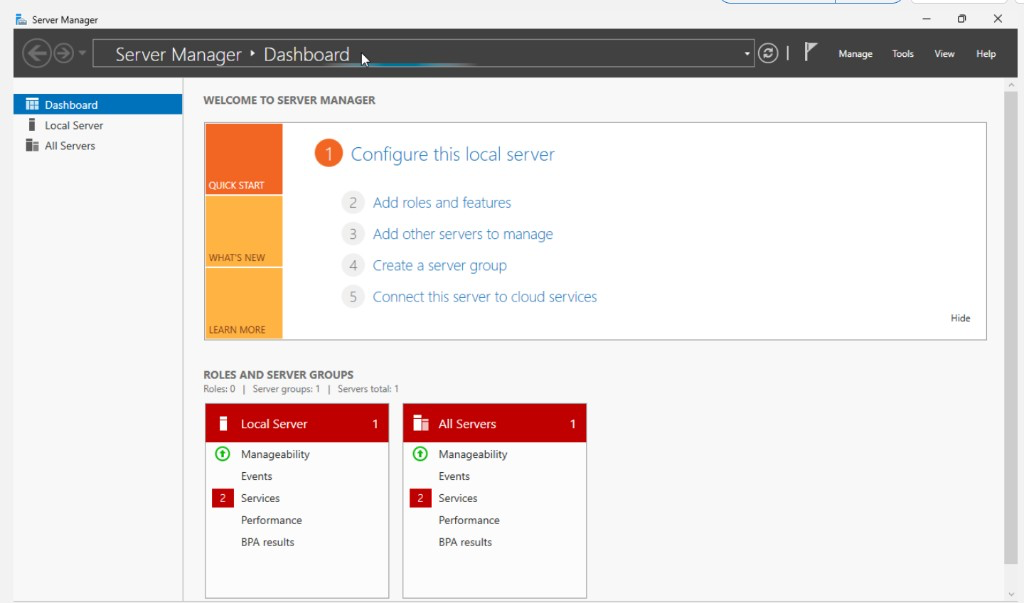
Task: Click the alert count 1 on Local Server header
Action: pos(375,424)
